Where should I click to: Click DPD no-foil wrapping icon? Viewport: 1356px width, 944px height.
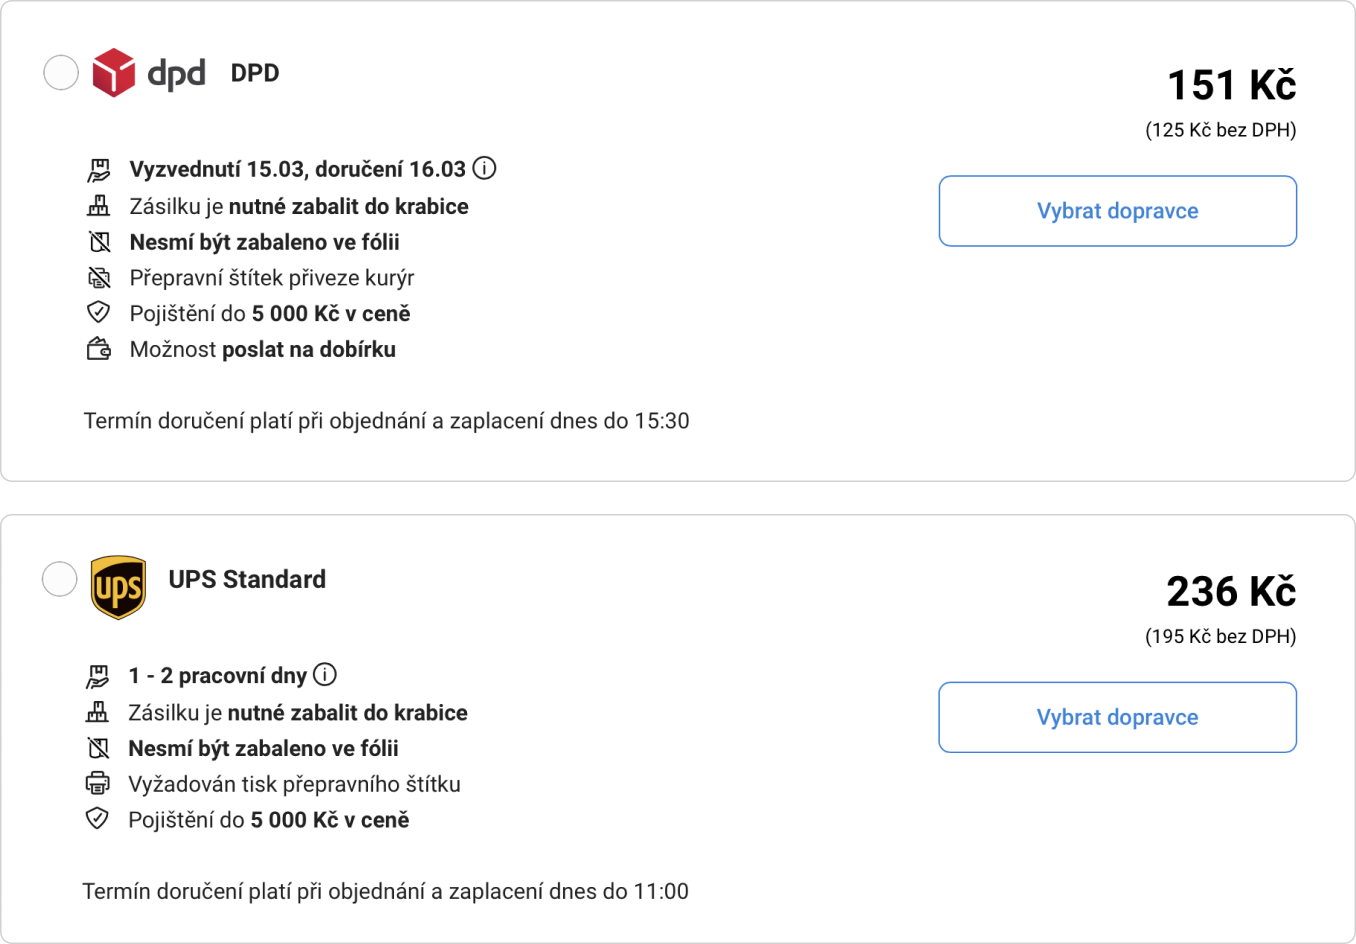click(99, 242)
